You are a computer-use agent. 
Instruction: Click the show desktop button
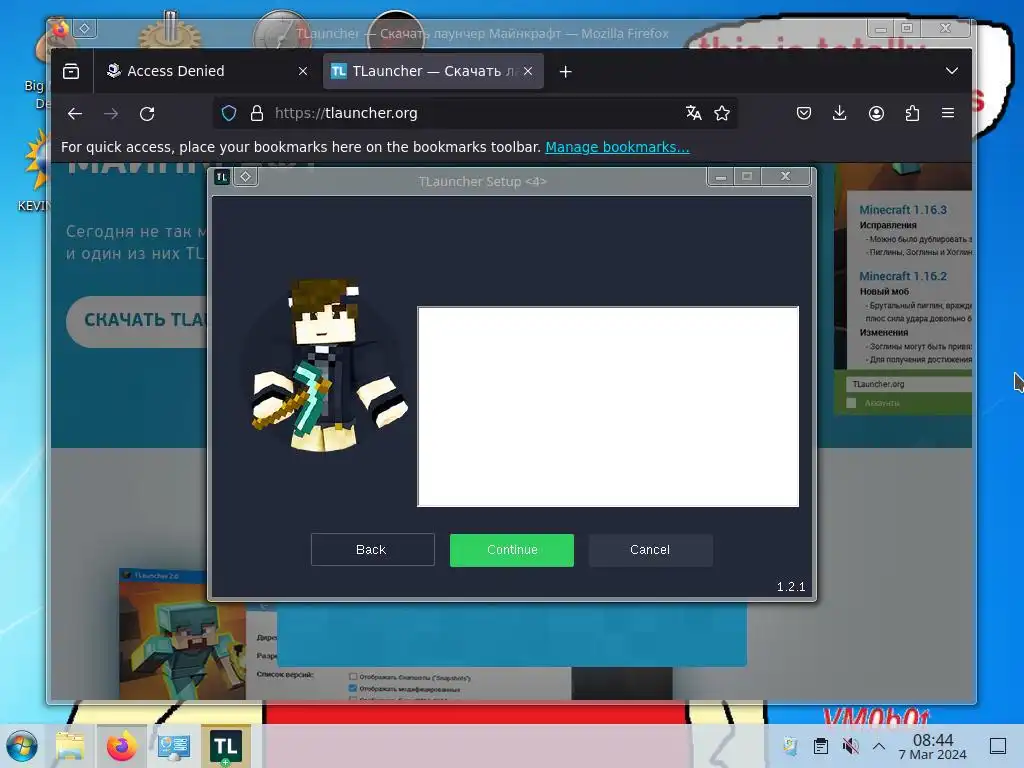(x=998, y=746)
